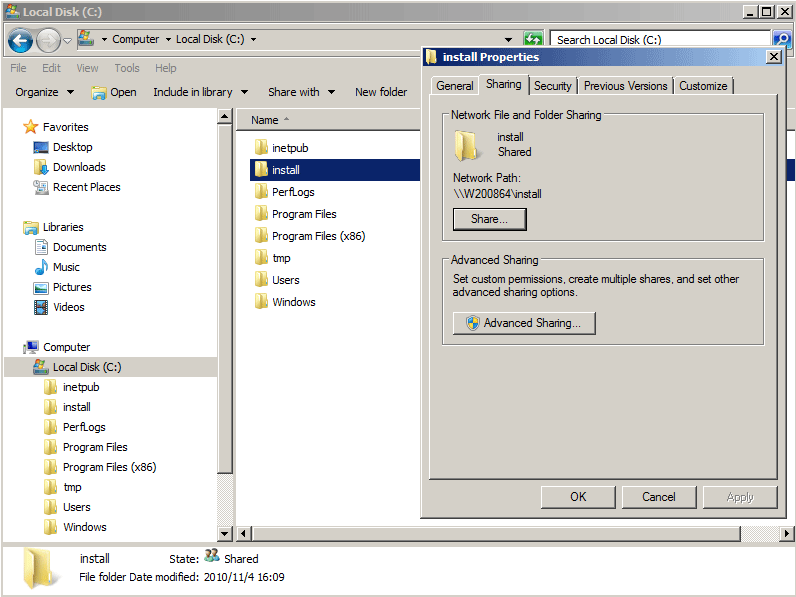This screenshot has height=597, width=796.
Task: Select Users folder in file list
Action: tap(277, 280)
